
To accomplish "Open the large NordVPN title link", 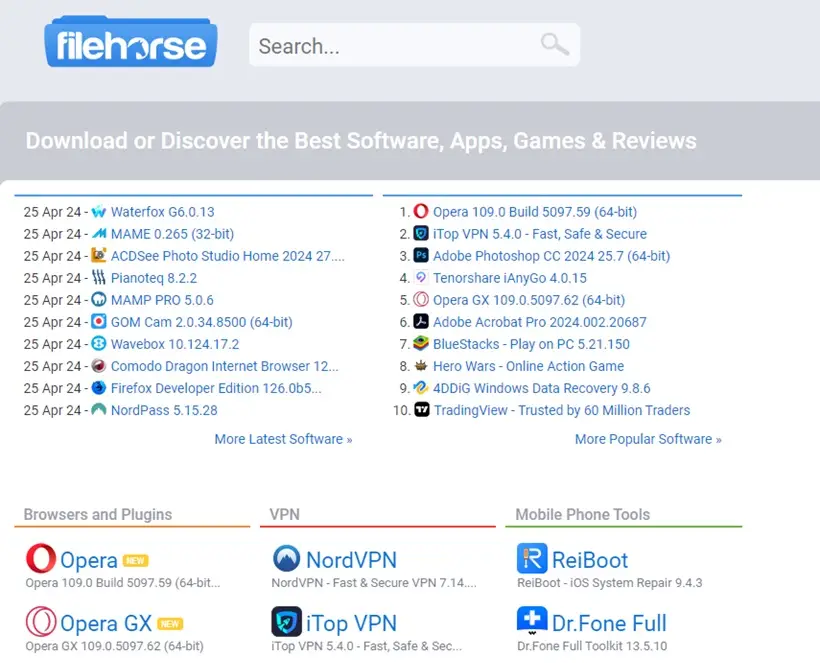I will 351,560.
